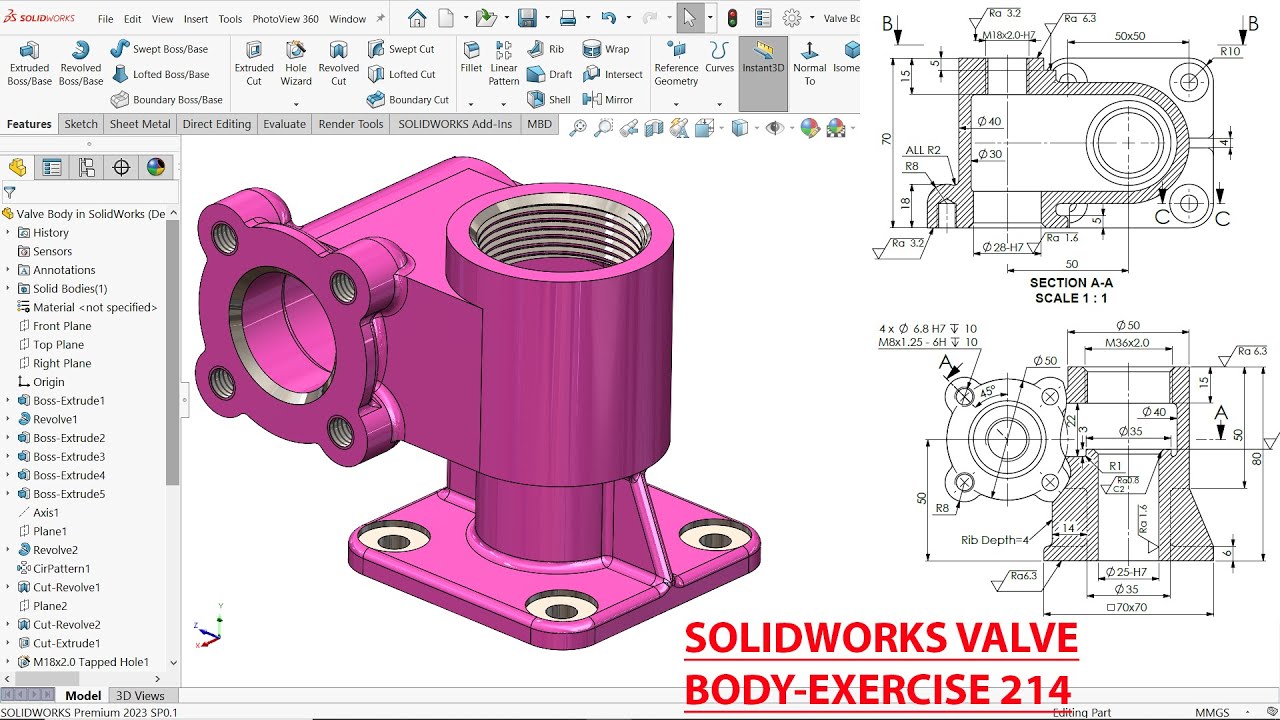
Task: Click the Extruded Boss/Base tool
Action: 29,64
